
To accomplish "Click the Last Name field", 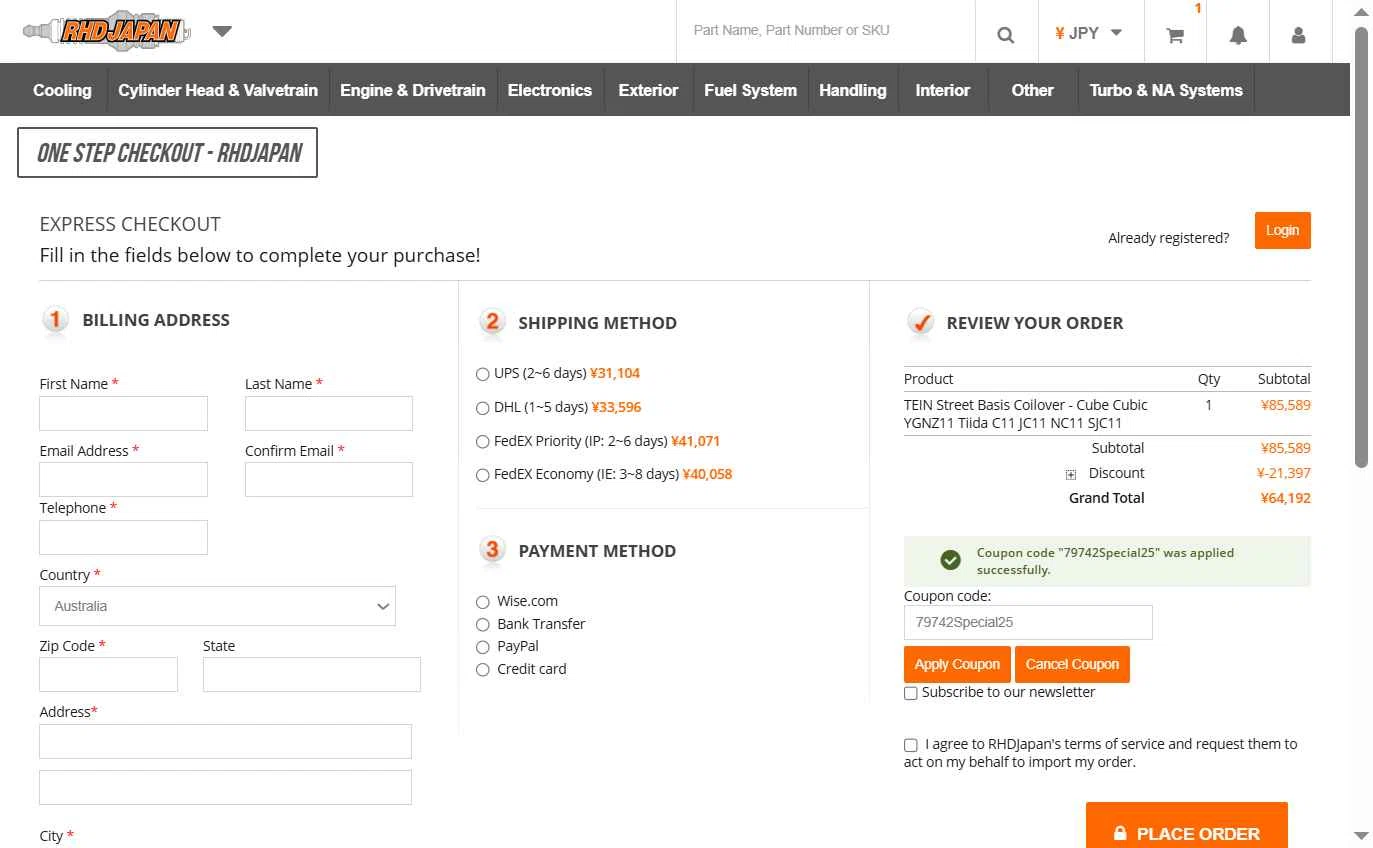I will click(x=329, y=413).
